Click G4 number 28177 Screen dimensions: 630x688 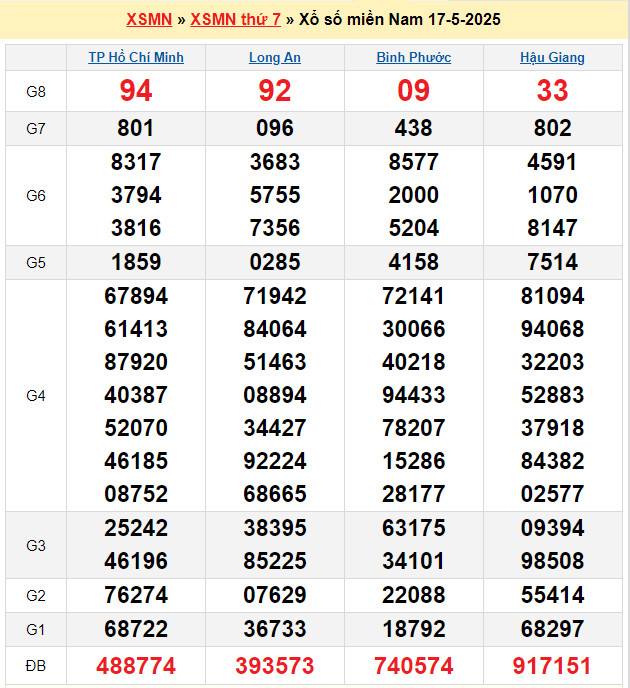coord(414,494)
